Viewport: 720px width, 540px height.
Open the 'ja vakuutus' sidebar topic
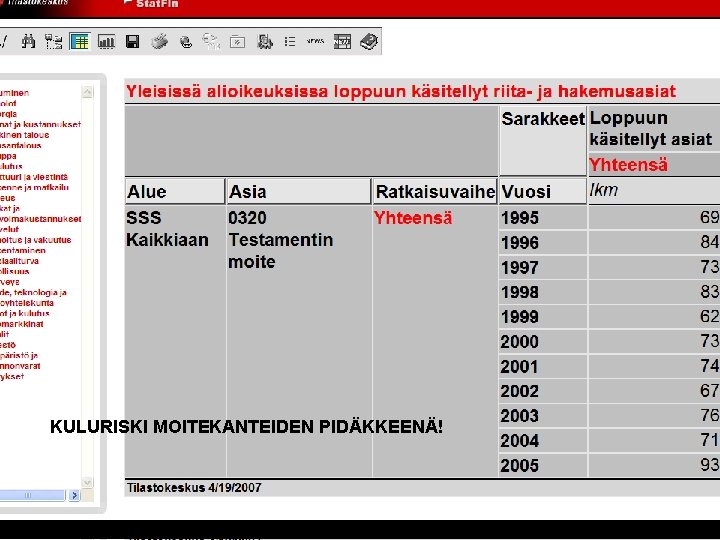[x=36, y=240]
